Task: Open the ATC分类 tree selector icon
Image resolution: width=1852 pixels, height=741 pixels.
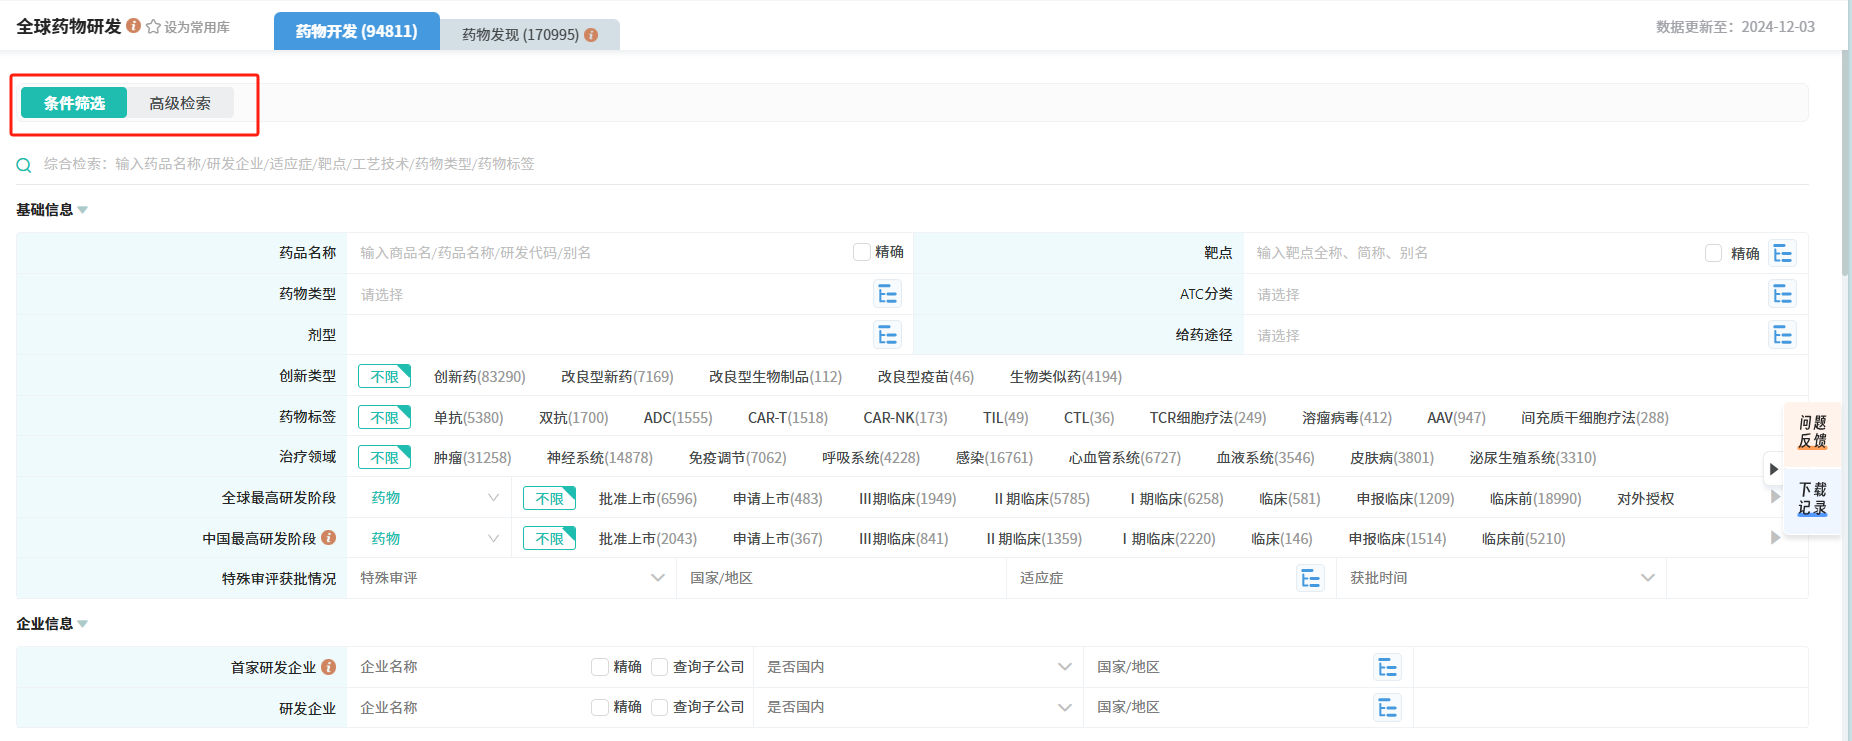Action: (1782, 294)
